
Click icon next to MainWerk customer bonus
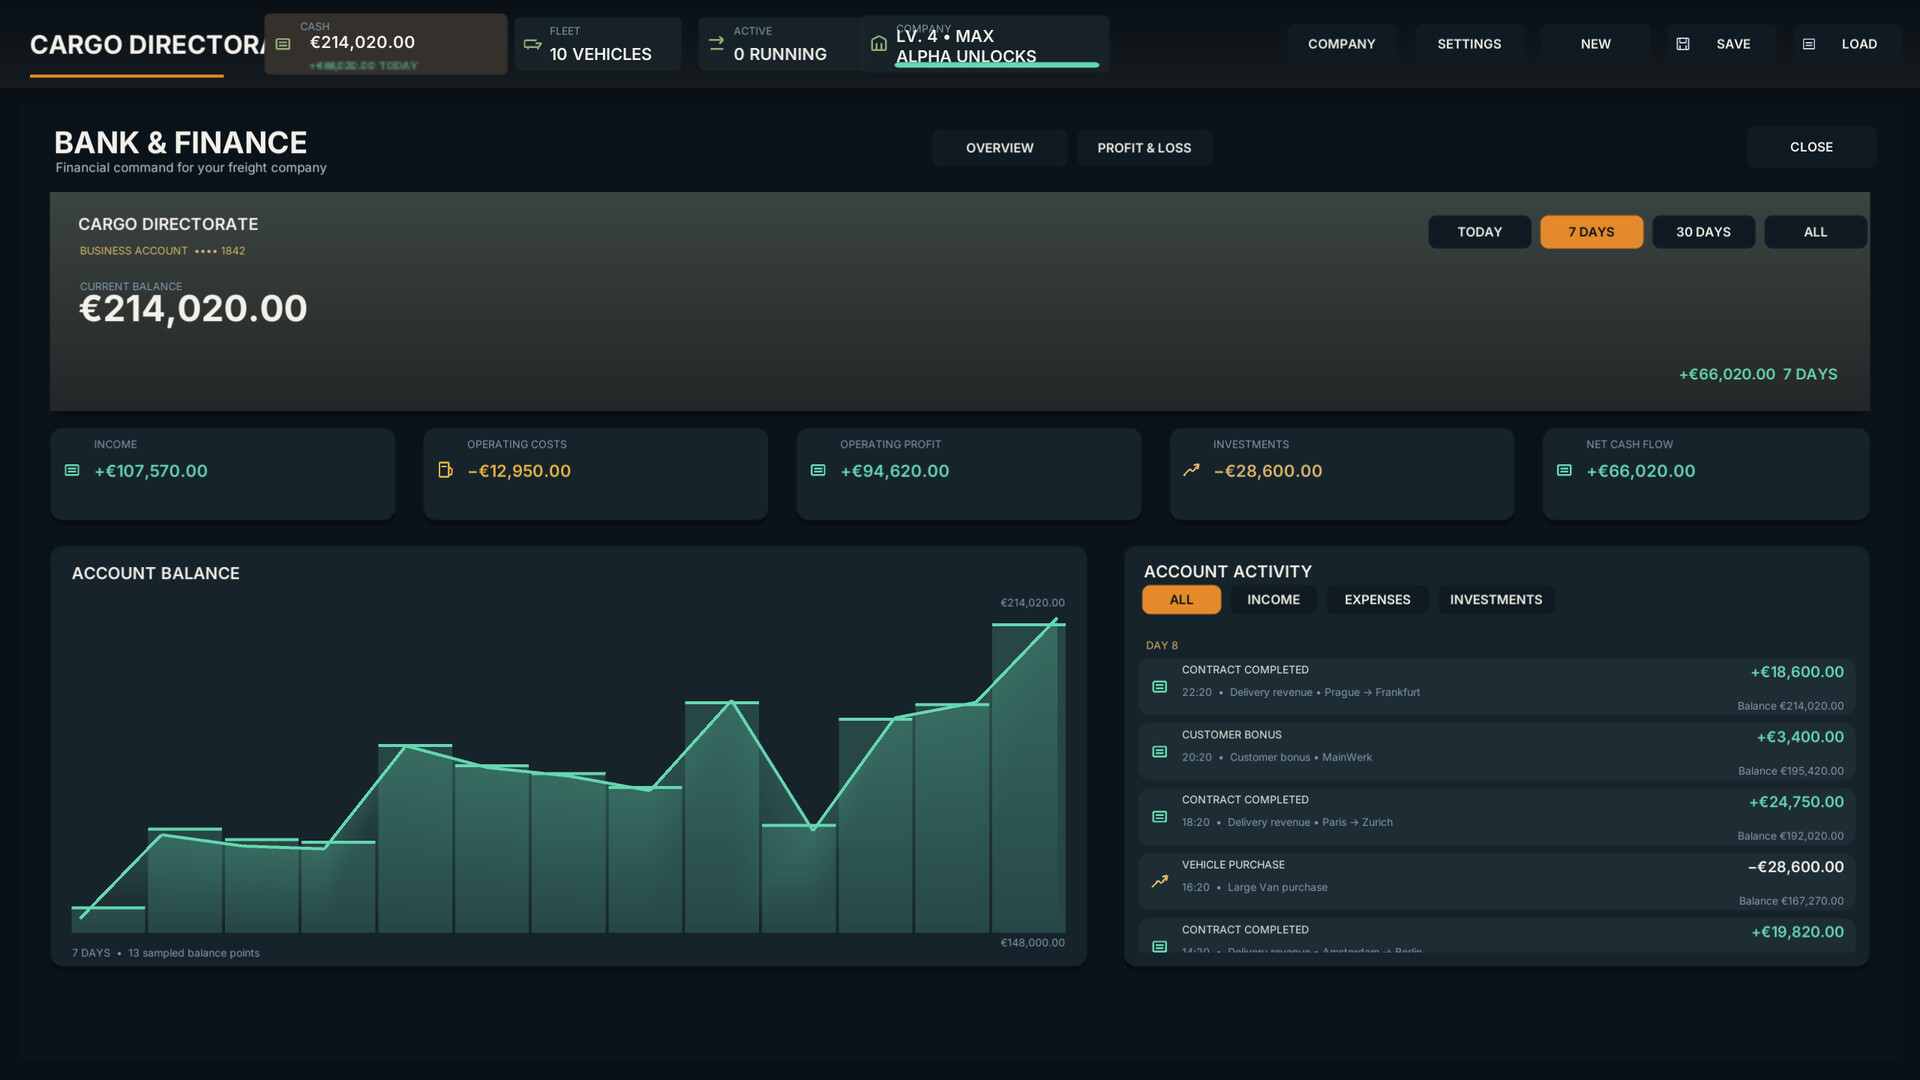(1160, 752)
